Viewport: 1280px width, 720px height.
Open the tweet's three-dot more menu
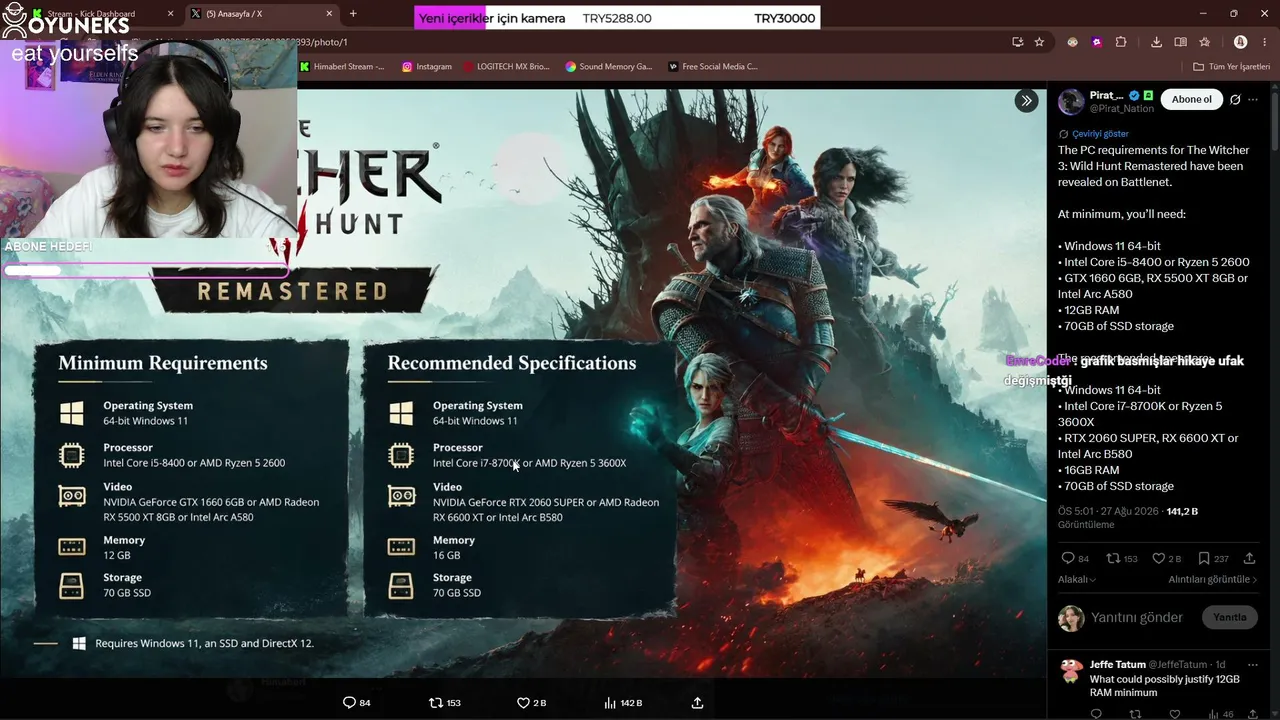1253,100
